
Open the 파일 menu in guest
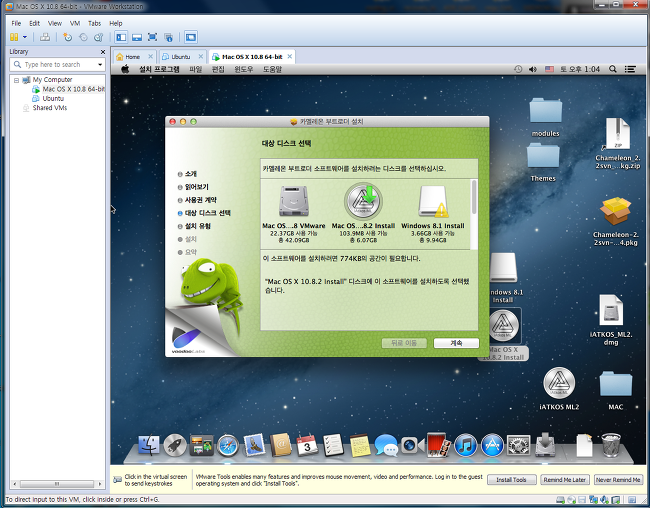(196, 69)
